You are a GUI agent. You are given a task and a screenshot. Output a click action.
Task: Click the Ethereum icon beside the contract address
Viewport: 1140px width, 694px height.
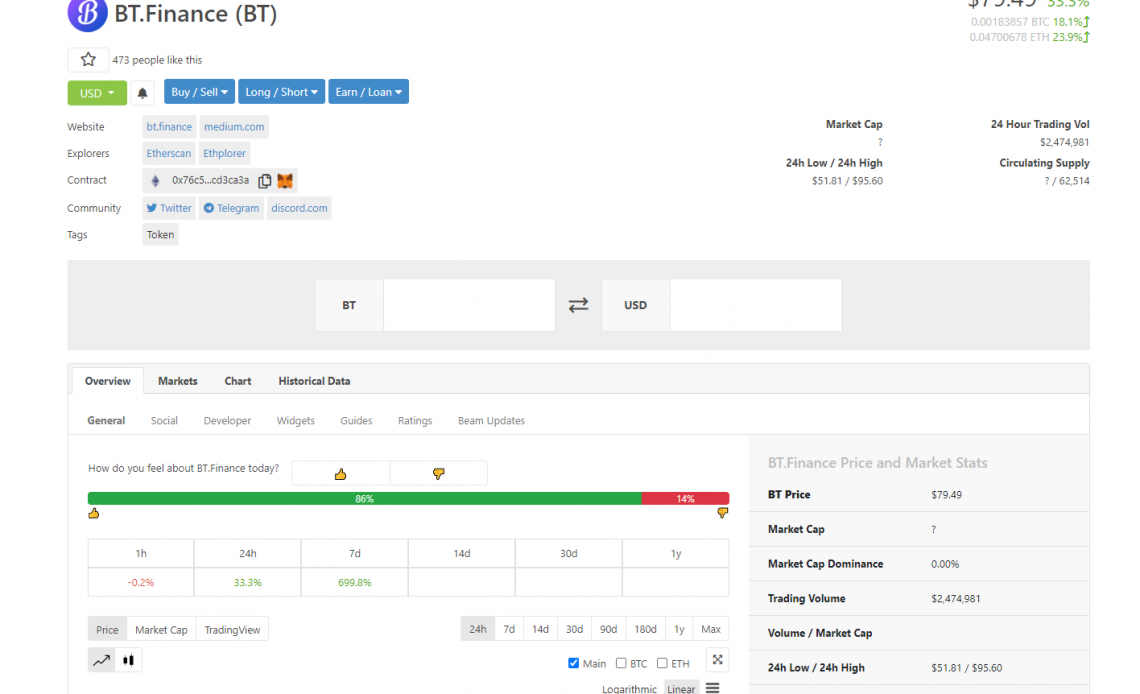coord(155,181)
